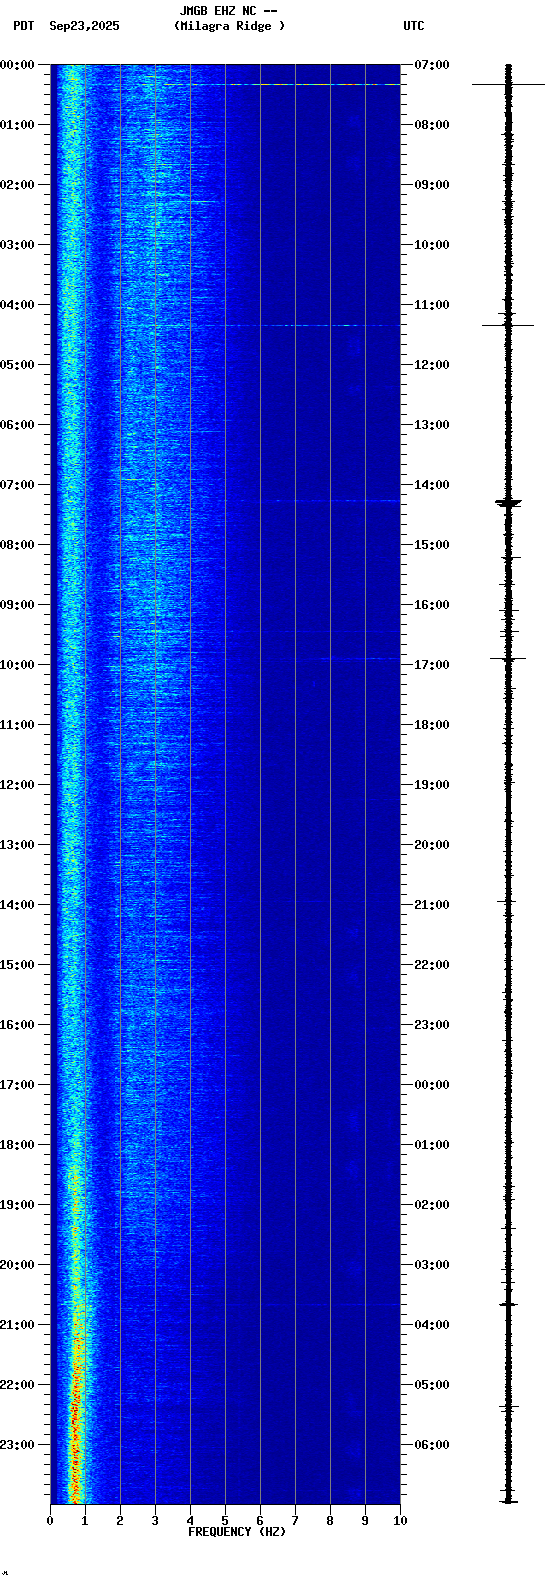This screenshot has height=1584, width=552.
Task: Click the frequency axis value 7
Action: [x=295, y=1521]
